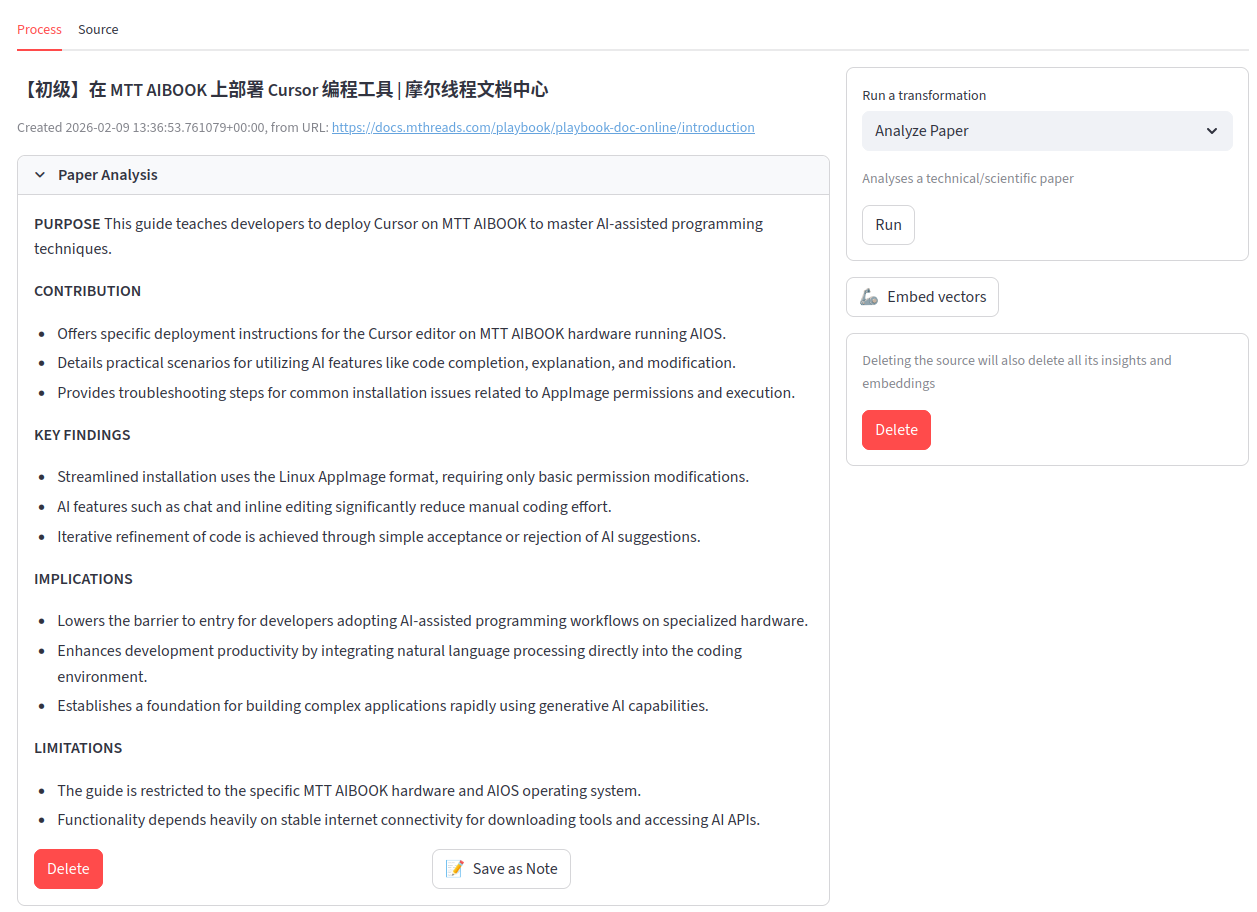Image resolution: width=1257 pixels, height=912 pixels.
Task: Click 'Analyses a technical/scientific paper' description
Action: 968,178
